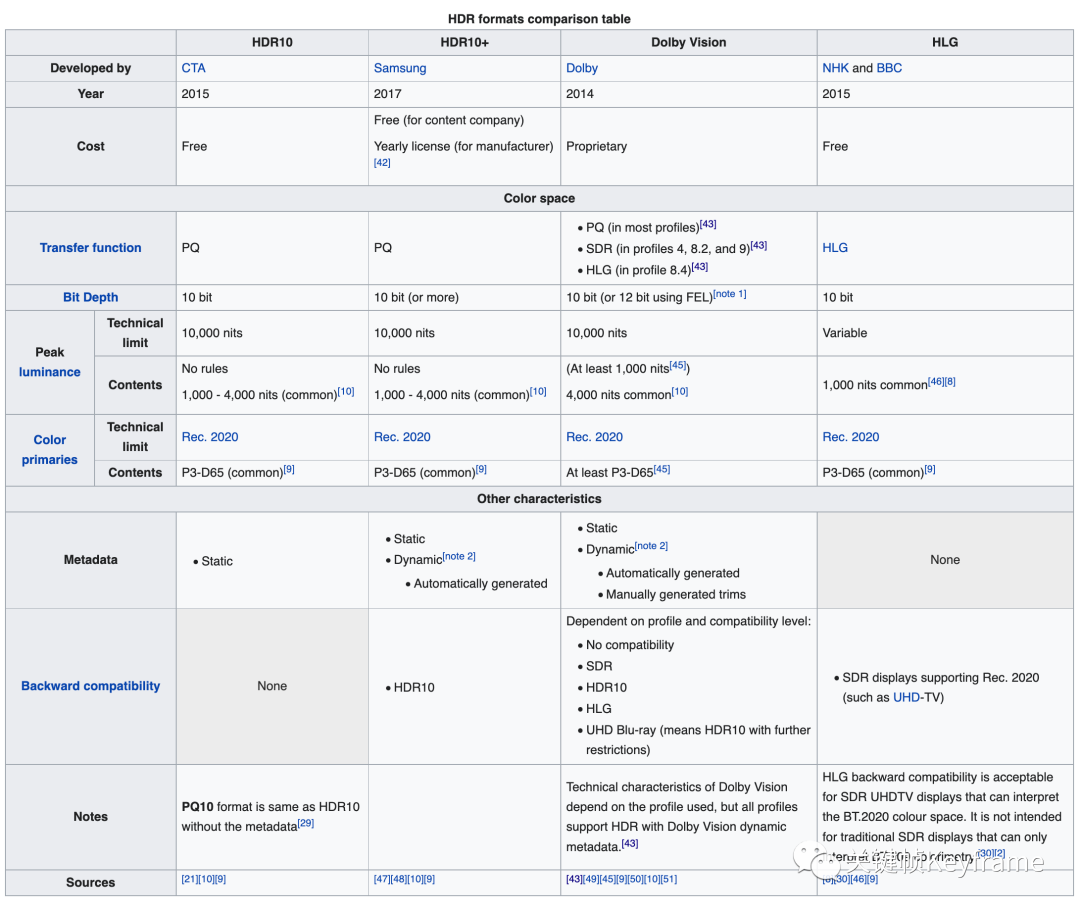The height and width of the screenshot is (913, 1080).
Task: Open the CTA developer link
Action: pos(193,68)
